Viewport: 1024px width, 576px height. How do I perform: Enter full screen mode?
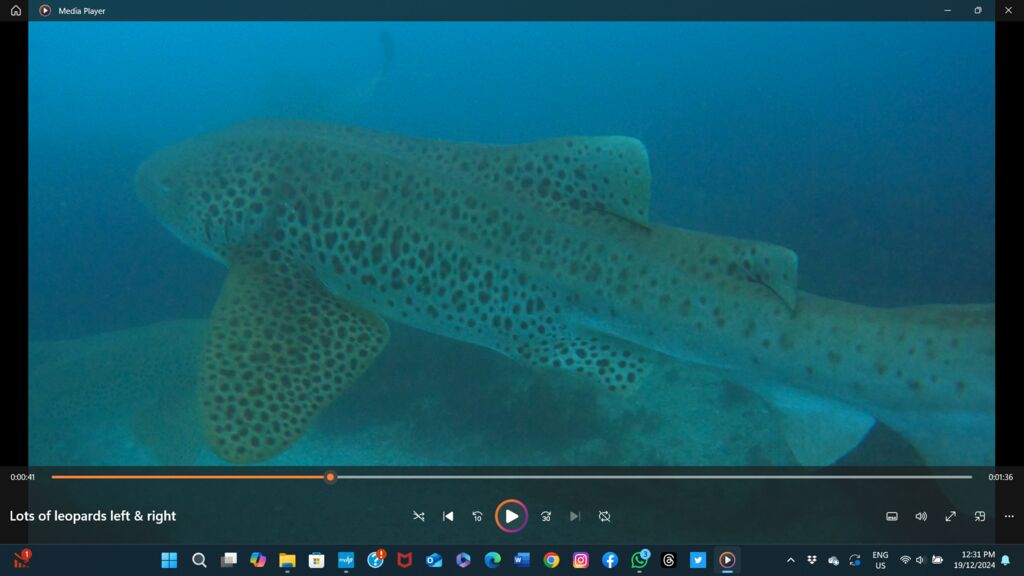click(x=950, y=516)
